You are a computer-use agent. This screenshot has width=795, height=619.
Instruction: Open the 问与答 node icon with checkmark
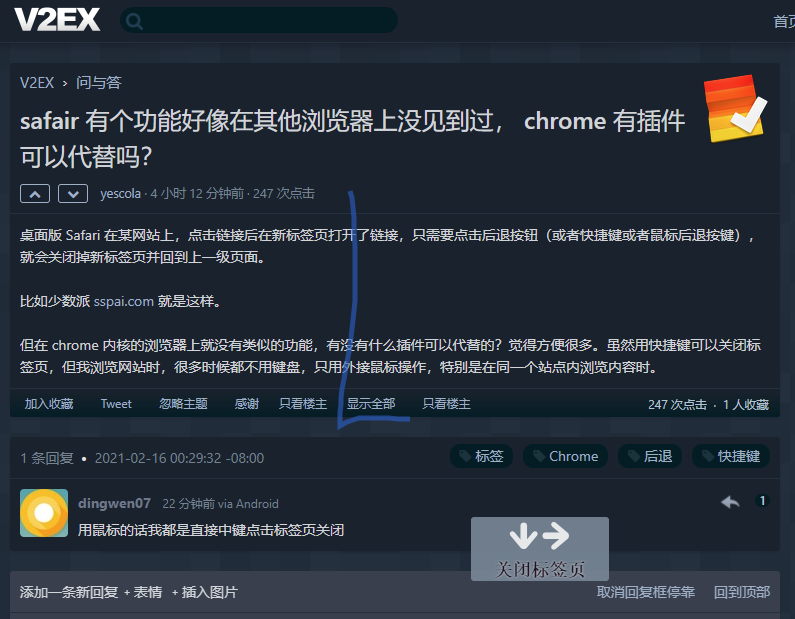[x=736, y=109]
